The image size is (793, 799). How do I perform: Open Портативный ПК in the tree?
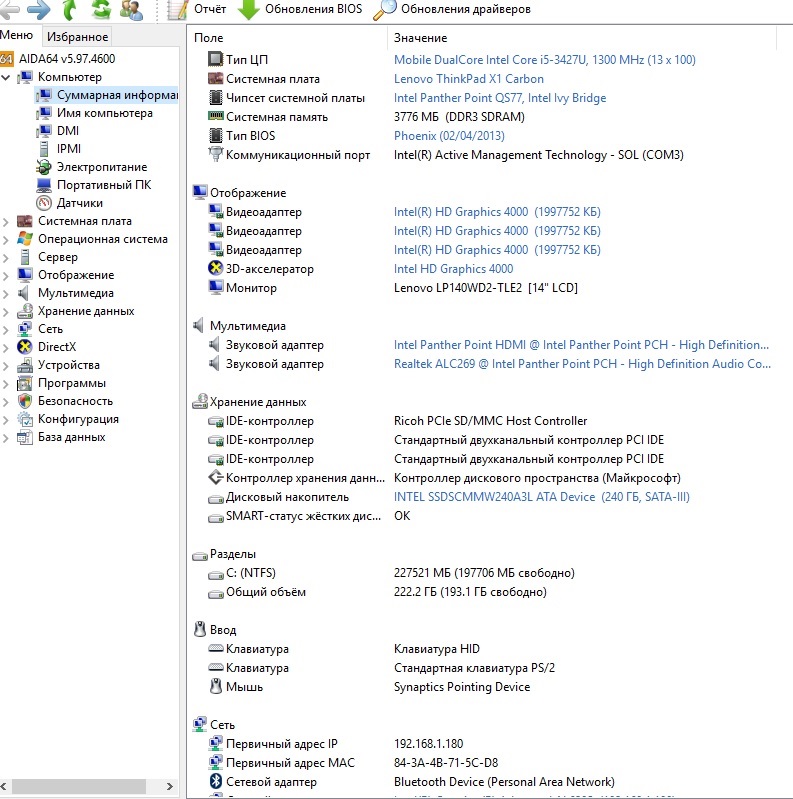click(104, 184)
